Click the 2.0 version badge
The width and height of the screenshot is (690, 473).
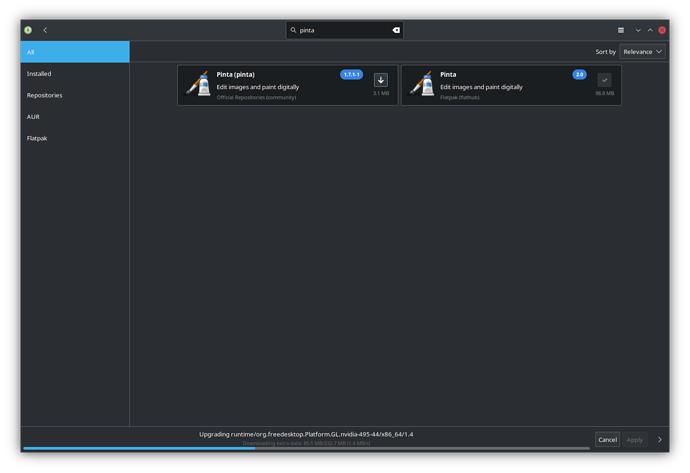pyautogui.click(x=579, y=74)
